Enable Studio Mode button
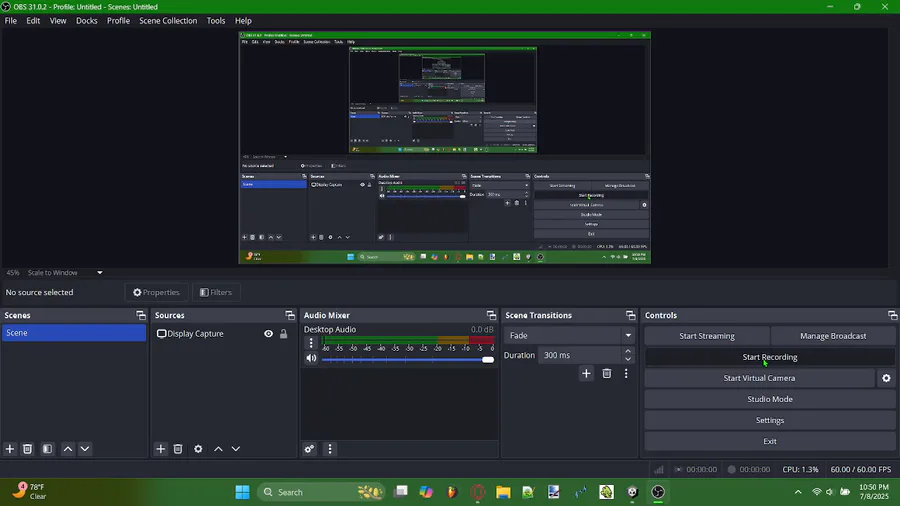 (x=770, y=399)
